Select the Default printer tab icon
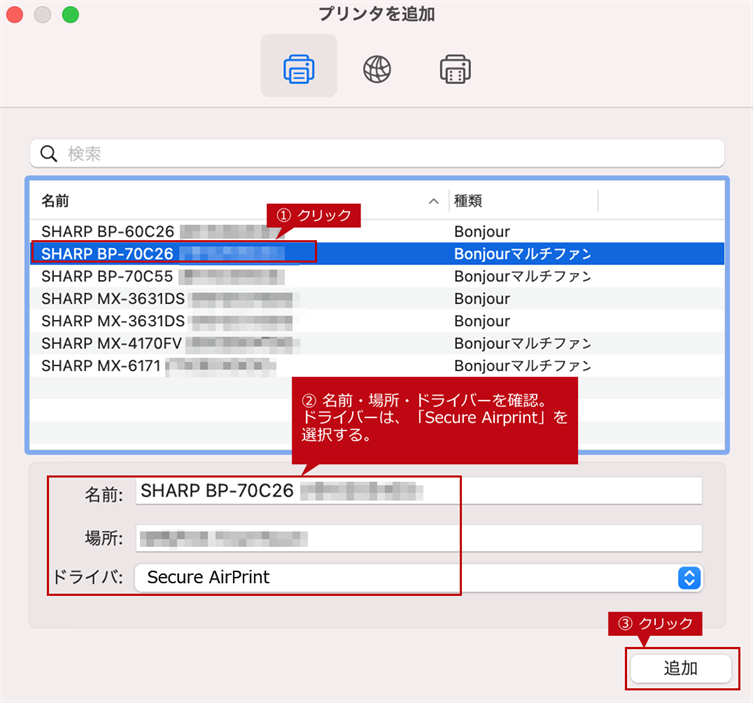 click(x=298, y=68)
